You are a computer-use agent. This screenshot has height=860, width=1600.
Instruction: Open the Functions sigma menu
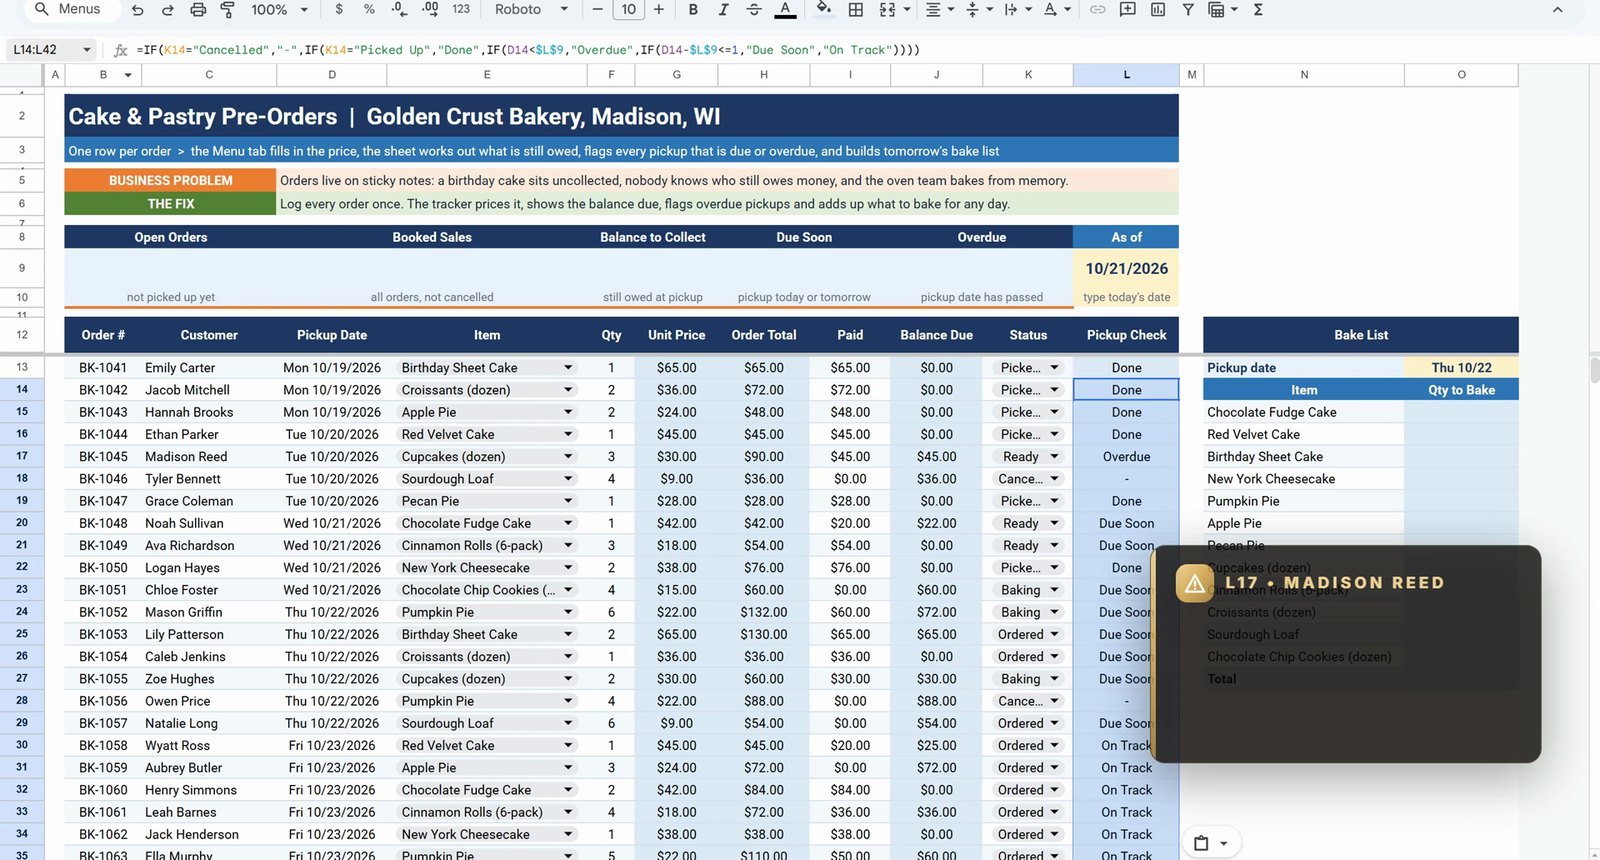coord(1258,9)
